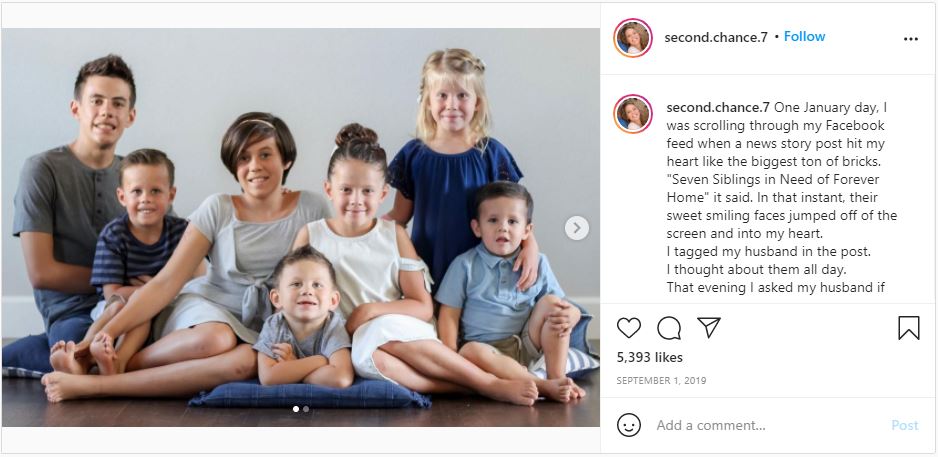Open second.chance.7 username in the header
The image size is (938, 457).
(x=715, y=37)
